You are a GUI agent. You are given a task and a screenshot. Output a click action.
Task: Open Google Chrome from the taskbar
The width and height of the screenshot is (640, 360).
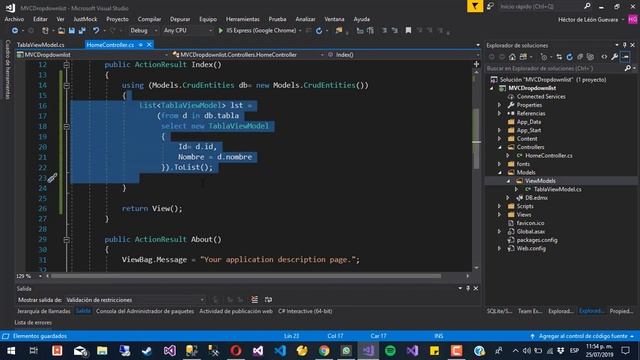coord(324,351)
